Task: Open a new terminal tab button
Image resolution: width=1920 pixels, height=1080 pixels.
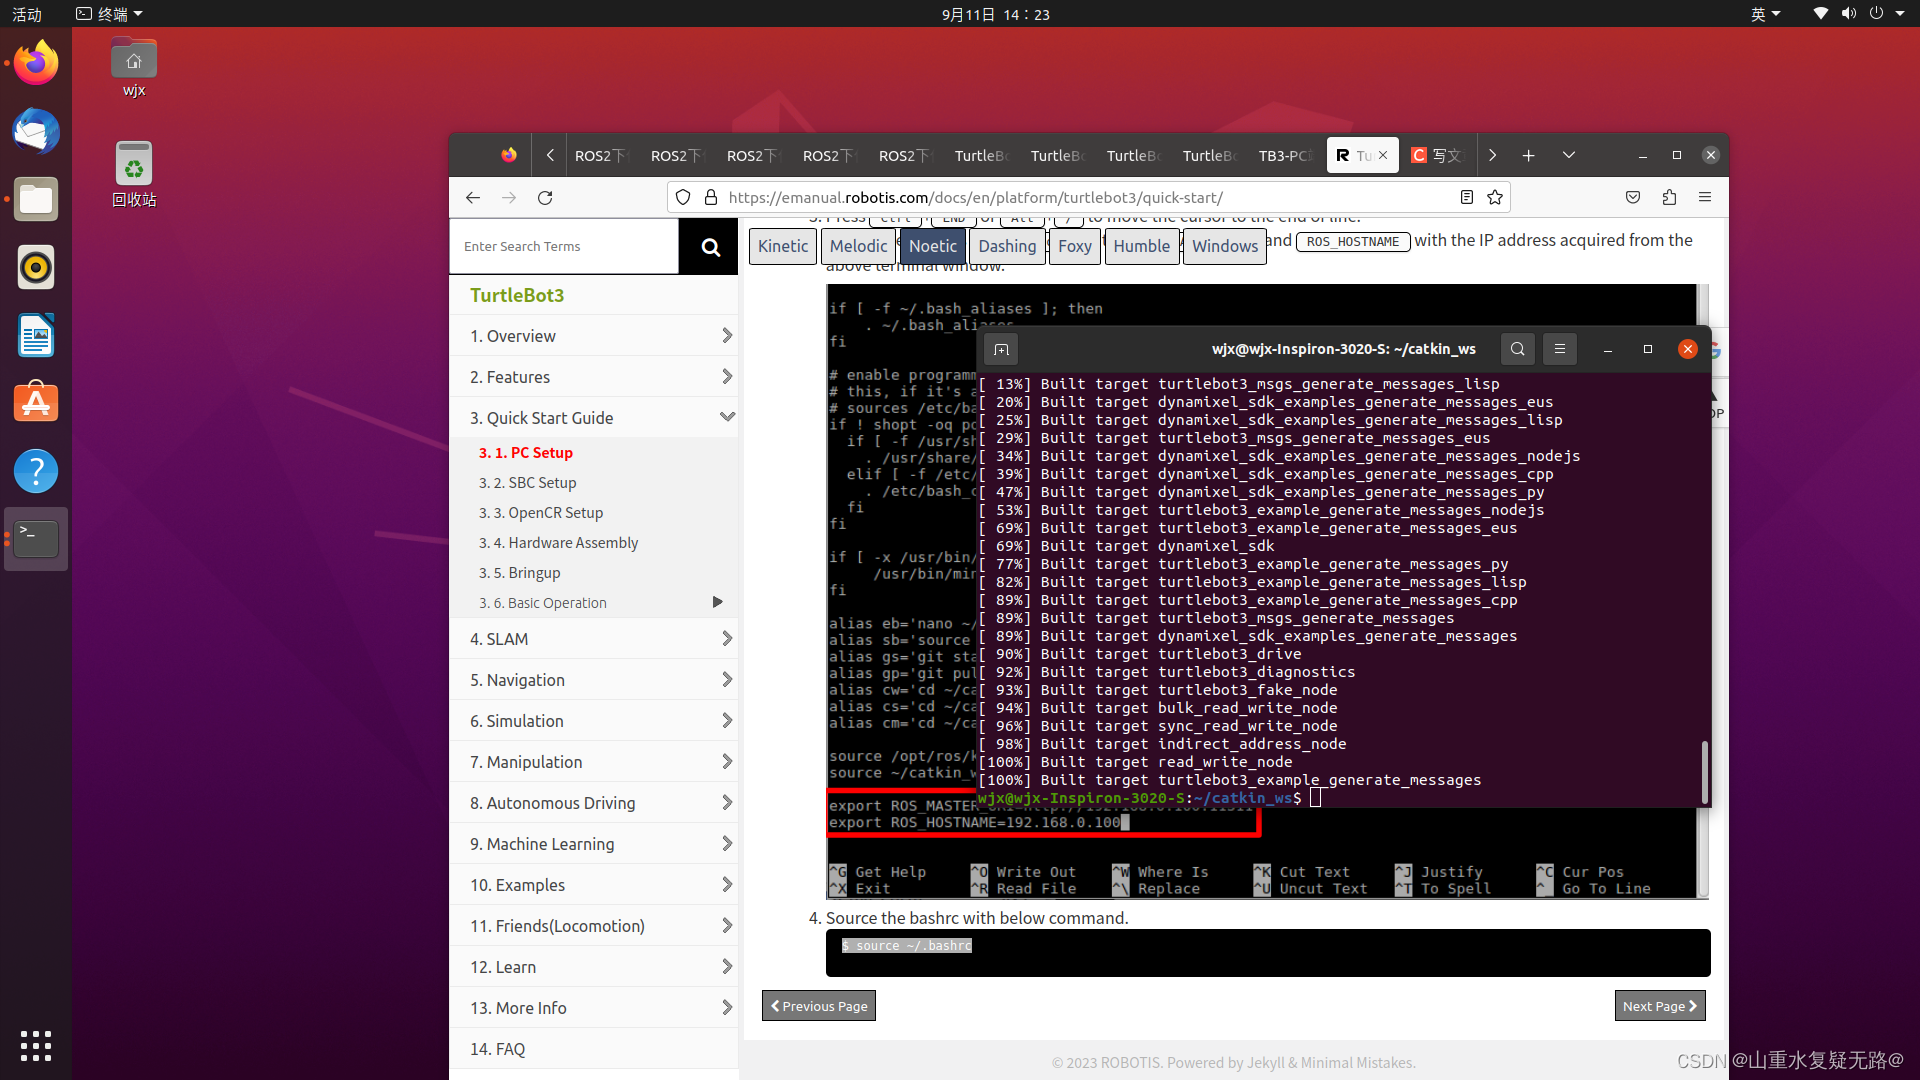Action: tap(1001, 350)
